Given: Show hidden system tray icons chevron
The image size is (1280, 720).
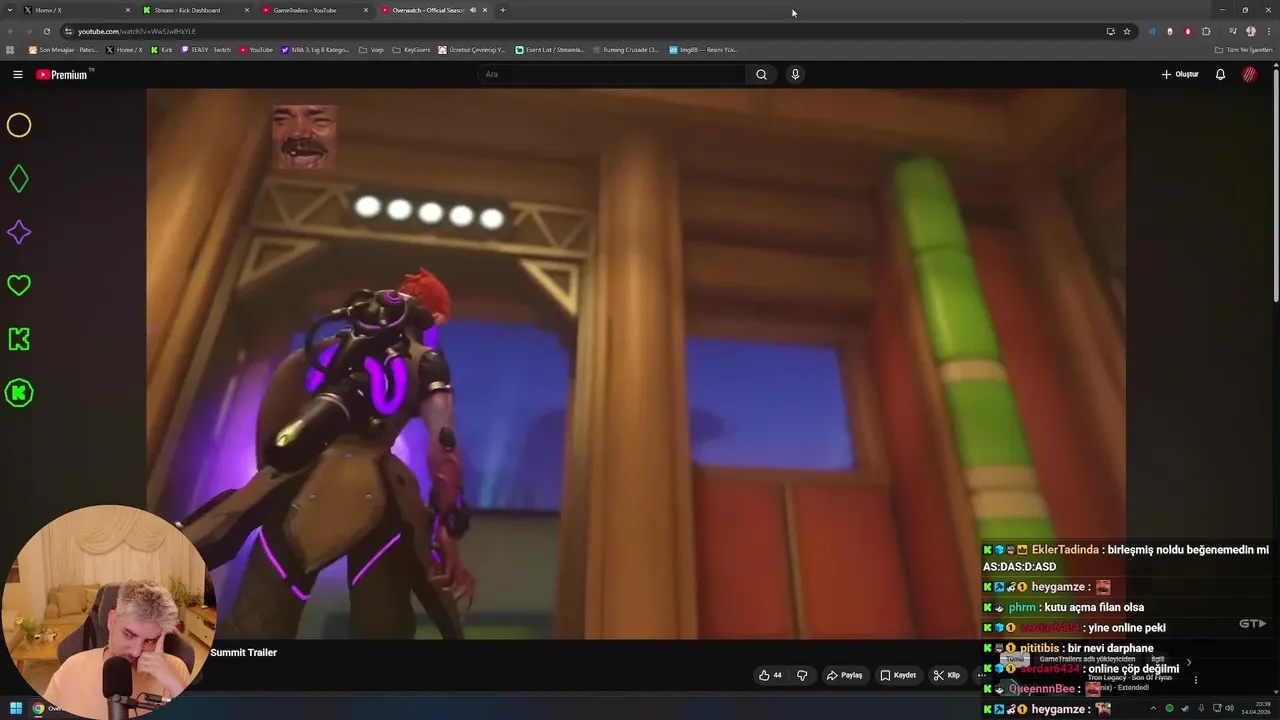Looking at the screenshot, I should click(x=1153, y=708).
